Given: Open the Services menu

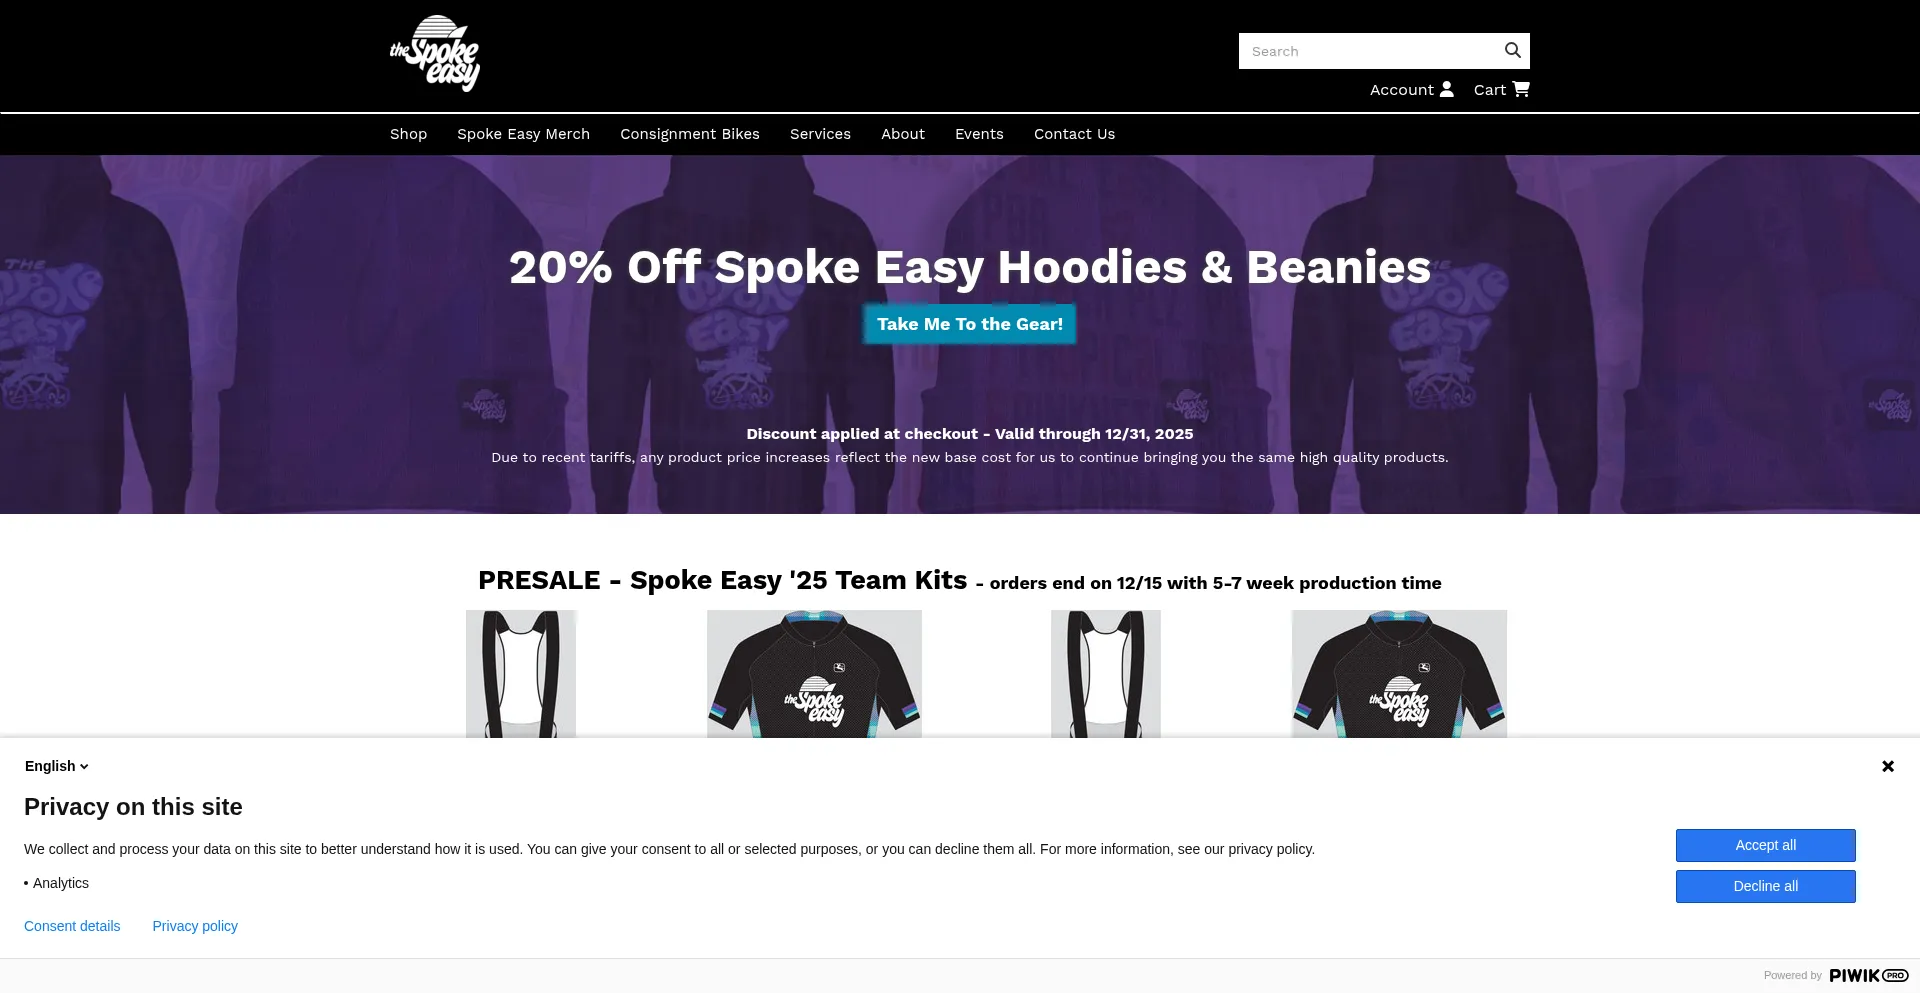Looking at the screenshot, I should 820,134.
